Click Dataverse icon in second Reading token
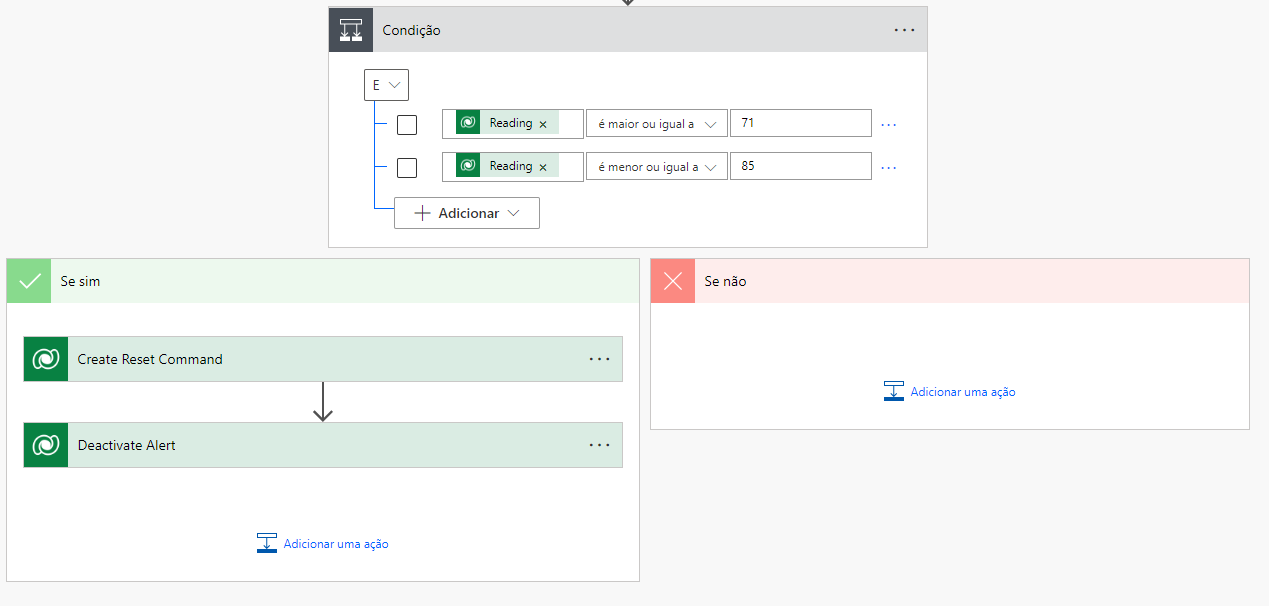The height and width of the screenshot is (606, 1269). coord(468,166)
